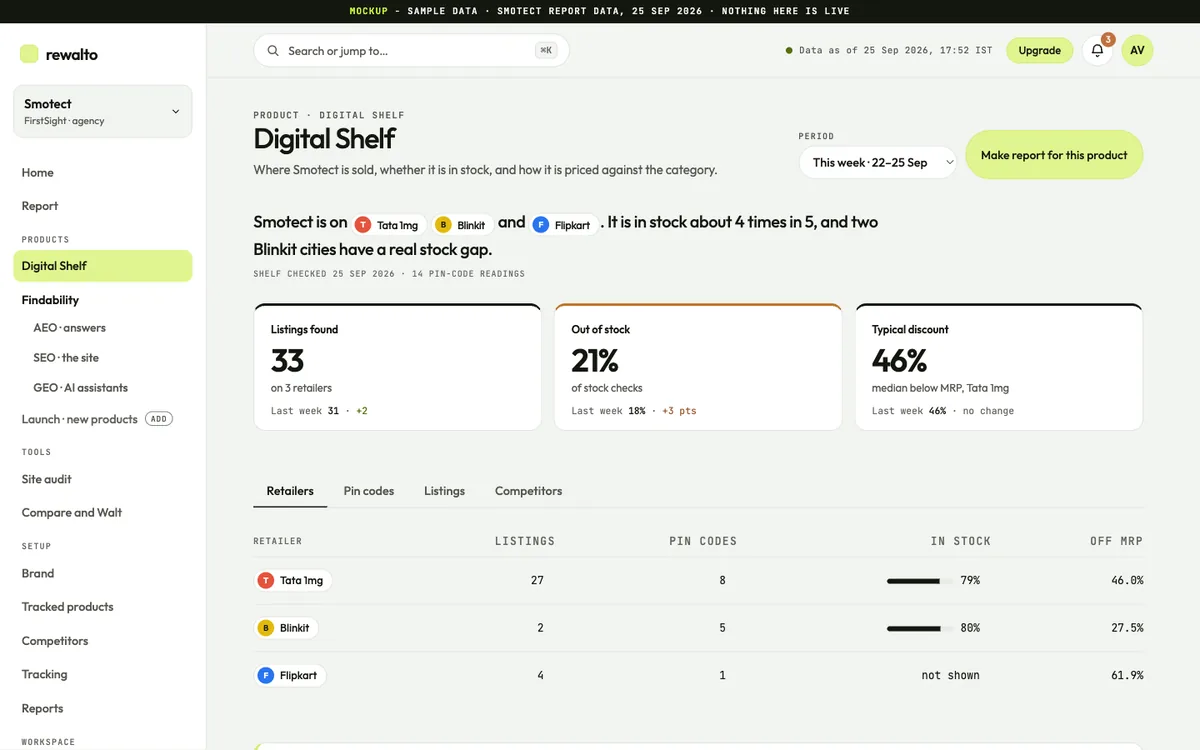This screenshot has width=1200, height=750.
Task: Open the AV user avatar menu
Action: pos(1137,50)
